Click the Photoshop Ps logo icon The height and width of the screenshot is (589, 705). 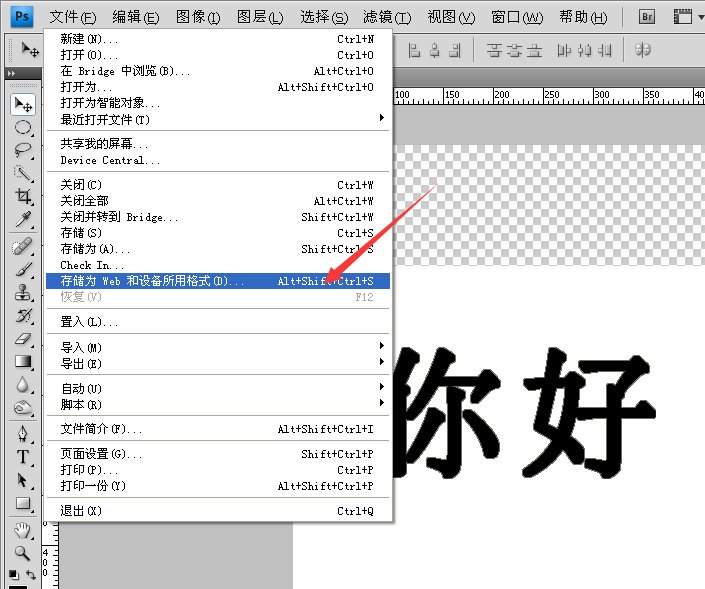pyautogui.click(x=22, y=17)
